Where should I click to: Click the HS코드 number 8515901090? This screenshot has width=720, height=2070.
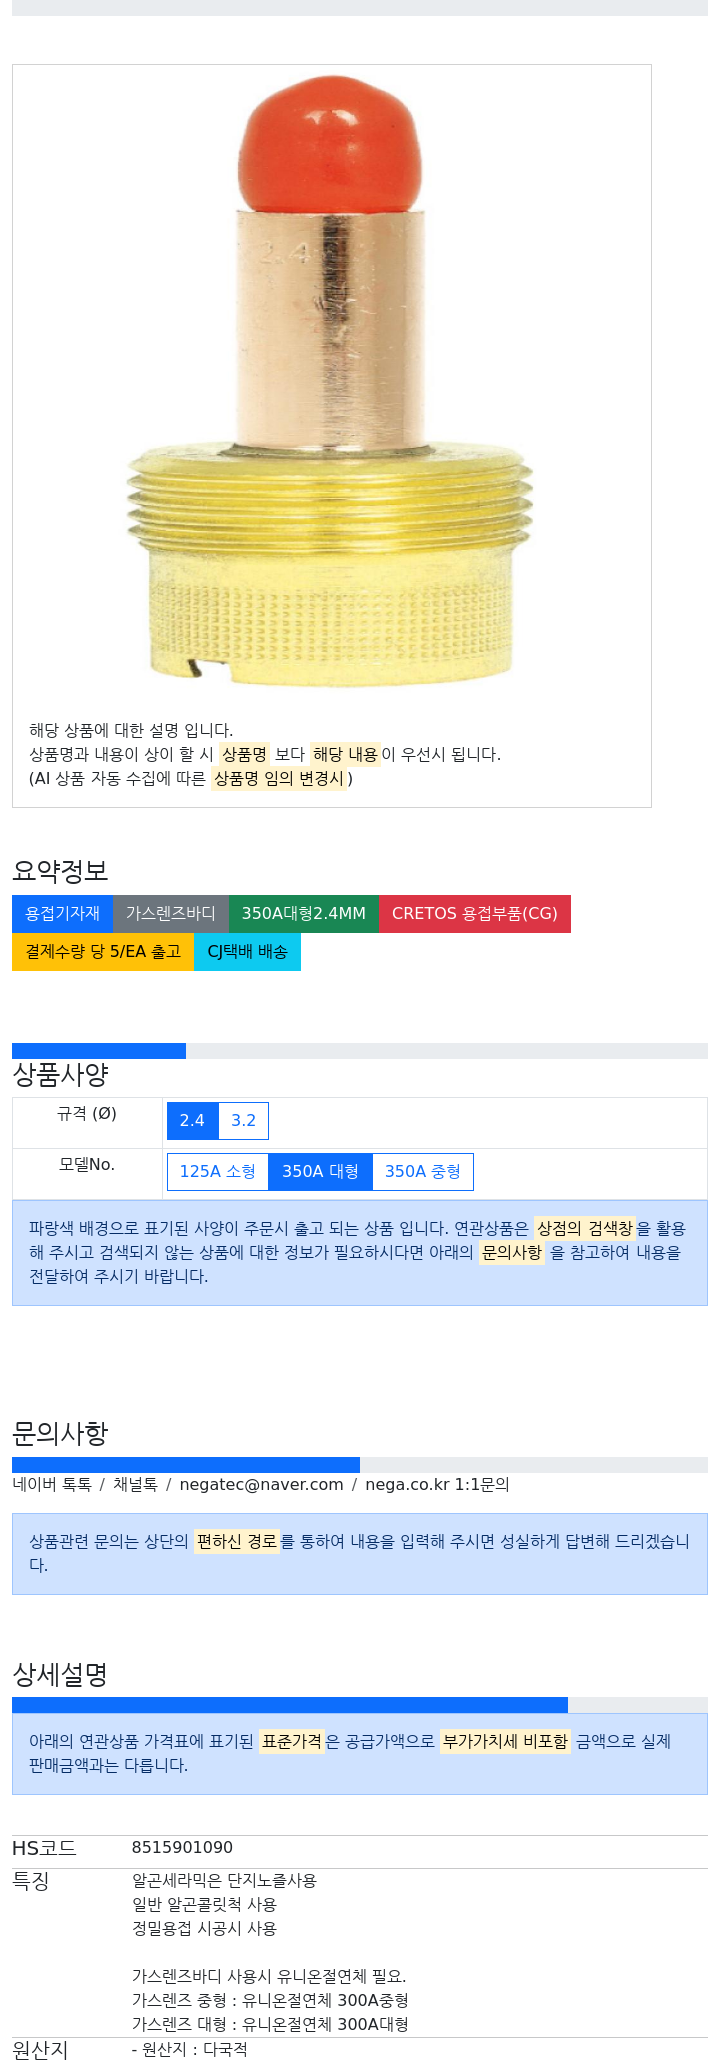point(182,1848)
